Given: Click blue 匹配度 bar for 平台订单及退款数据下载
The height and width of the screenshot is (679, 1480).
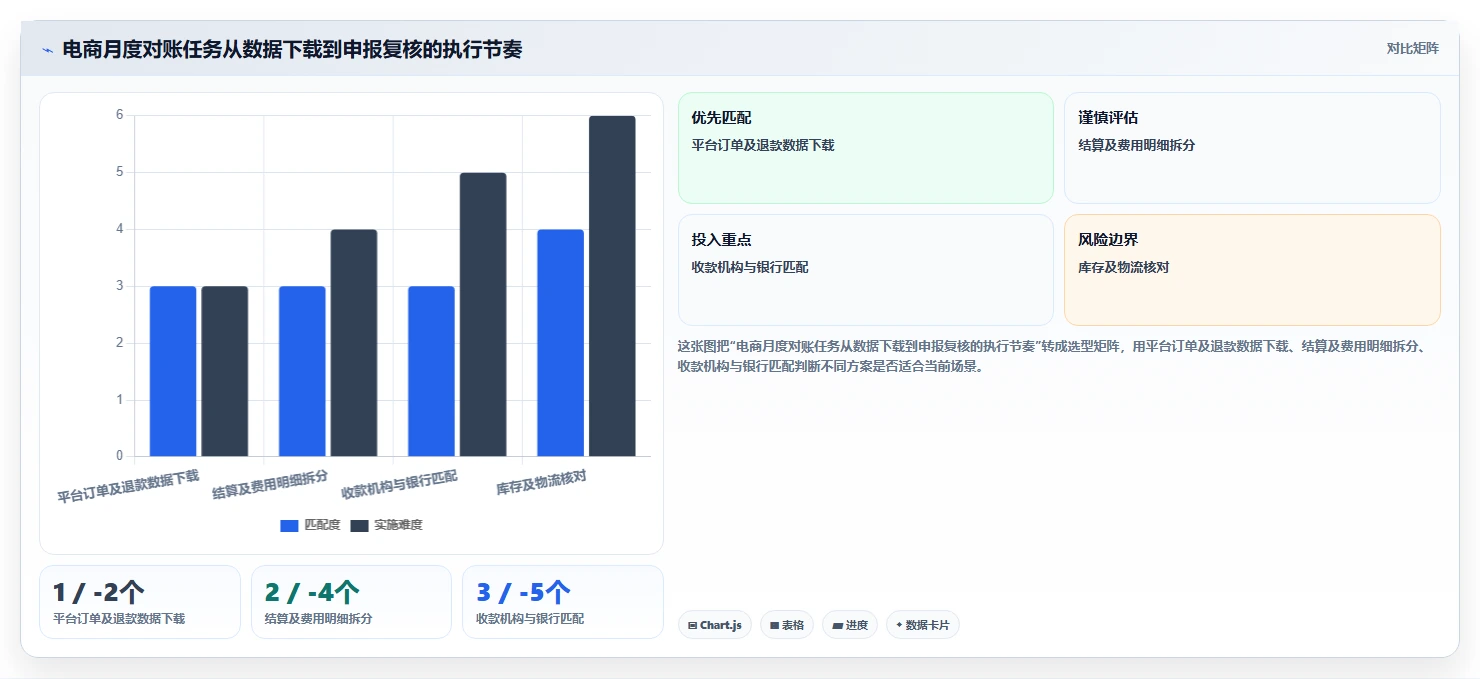Looking at the screenshot, I should [x=173, y=371].
